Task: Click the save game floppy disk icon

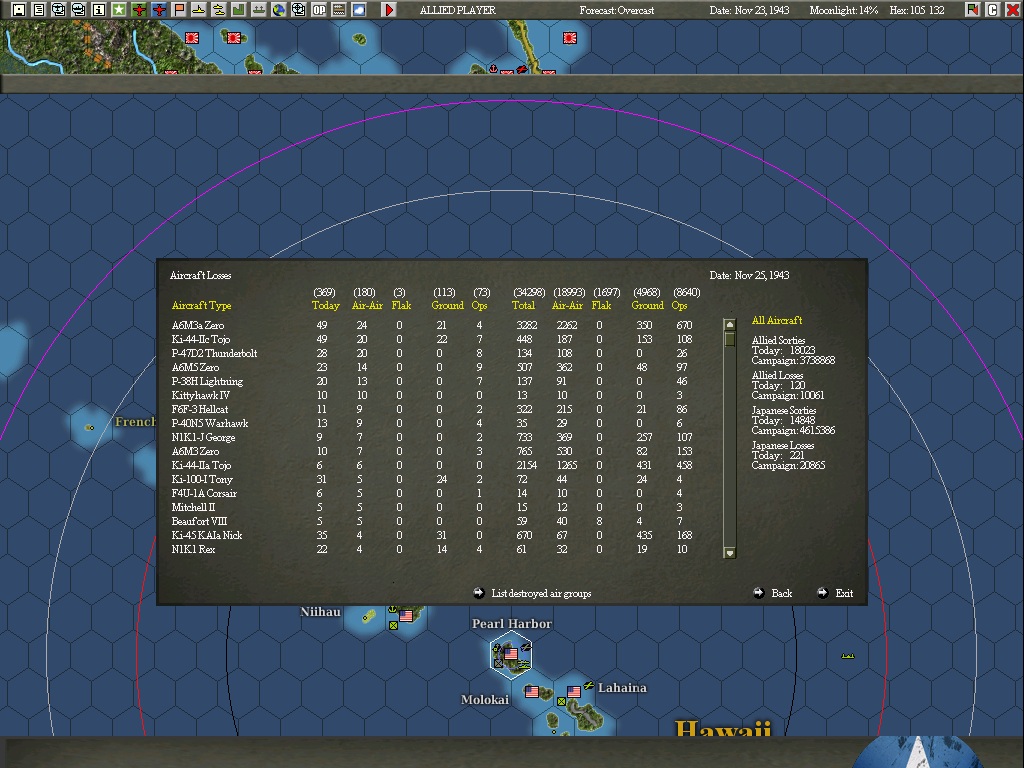Action: (19, 10)
